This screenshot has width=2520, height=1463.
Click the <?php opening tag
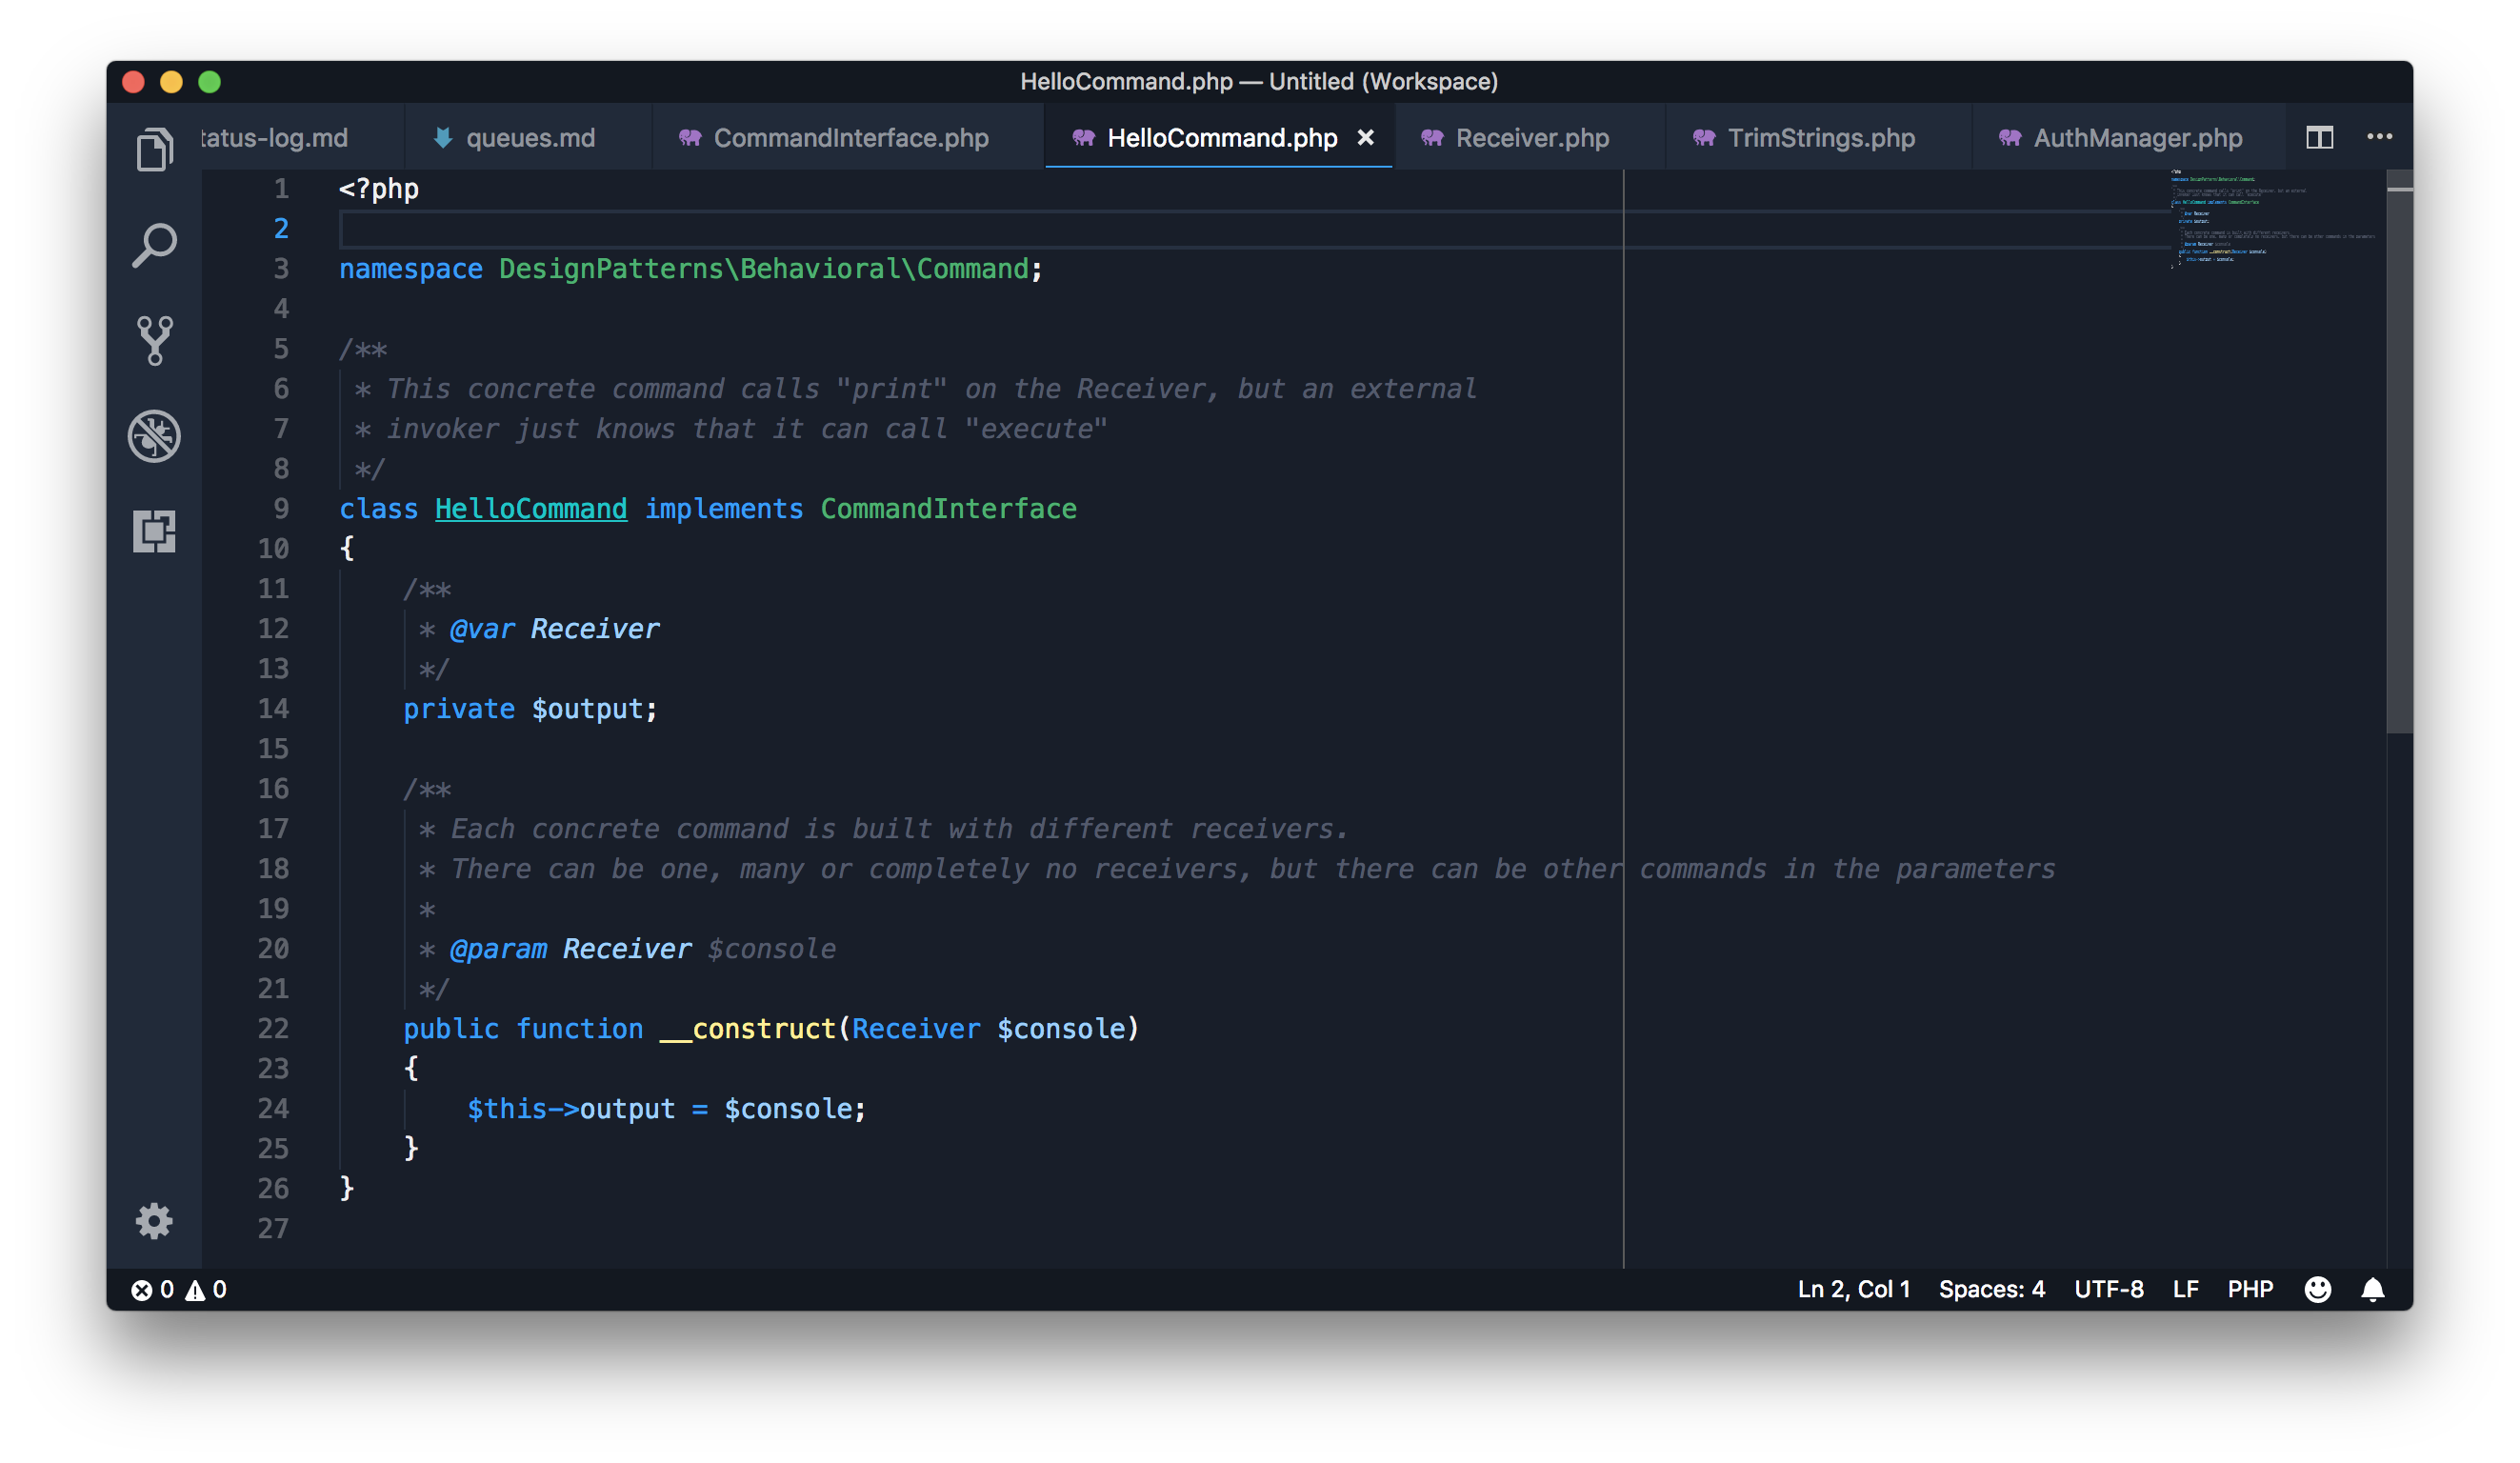tap(379, 189)
